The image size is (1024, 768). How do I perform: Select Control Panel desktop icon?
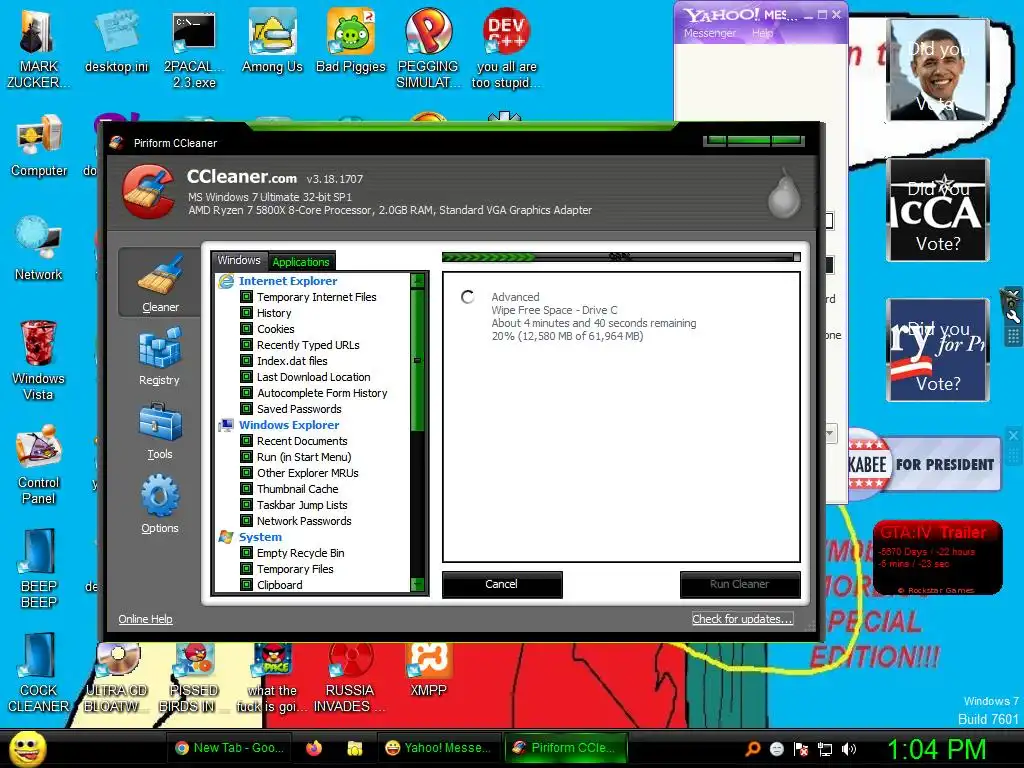pyautogui.click(x=39, y=465)
